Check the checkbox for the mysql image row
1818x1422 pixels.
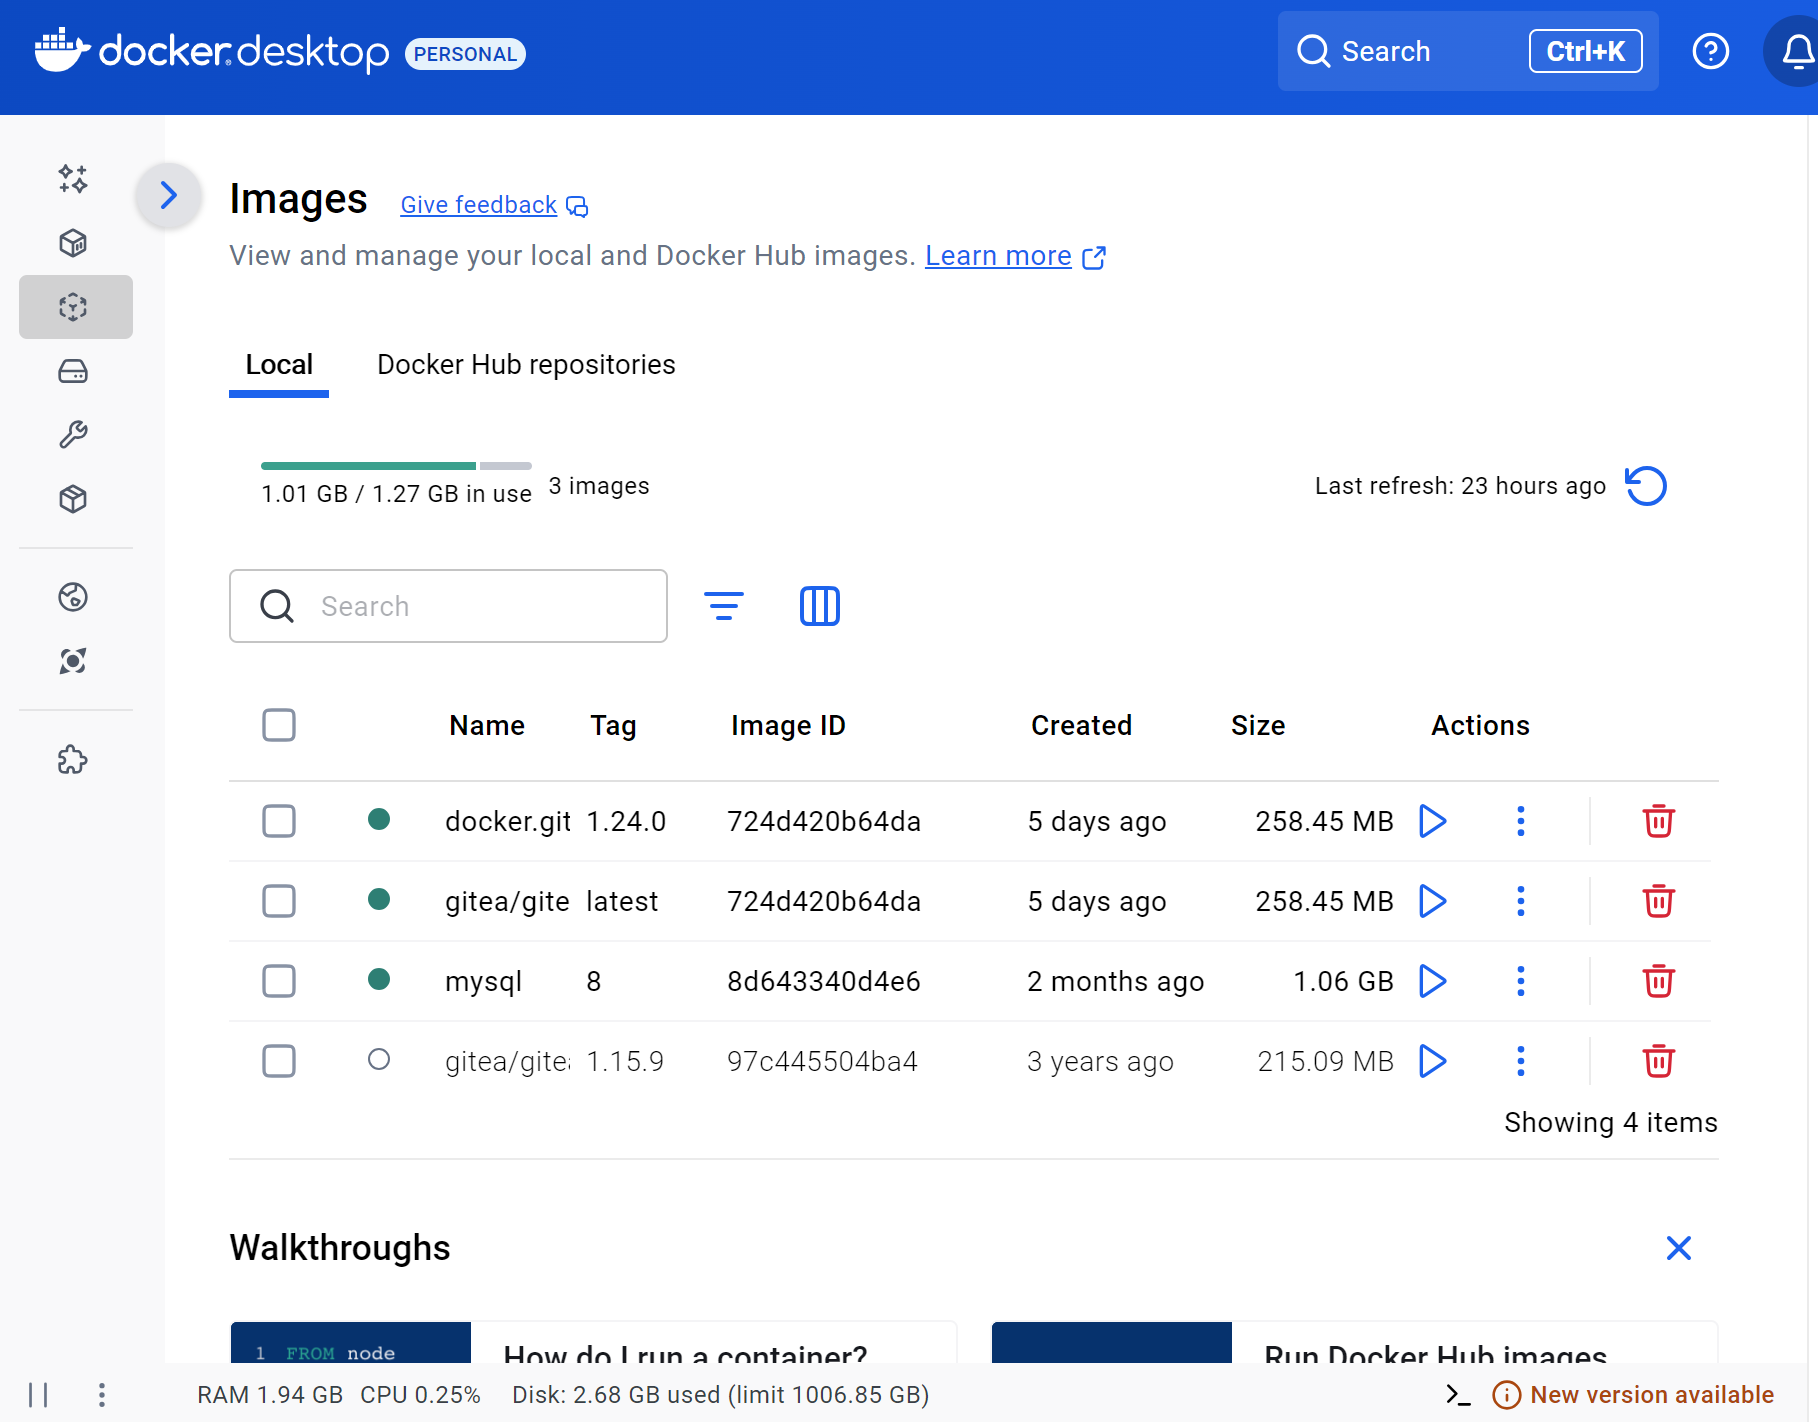(x=279, y=981)
